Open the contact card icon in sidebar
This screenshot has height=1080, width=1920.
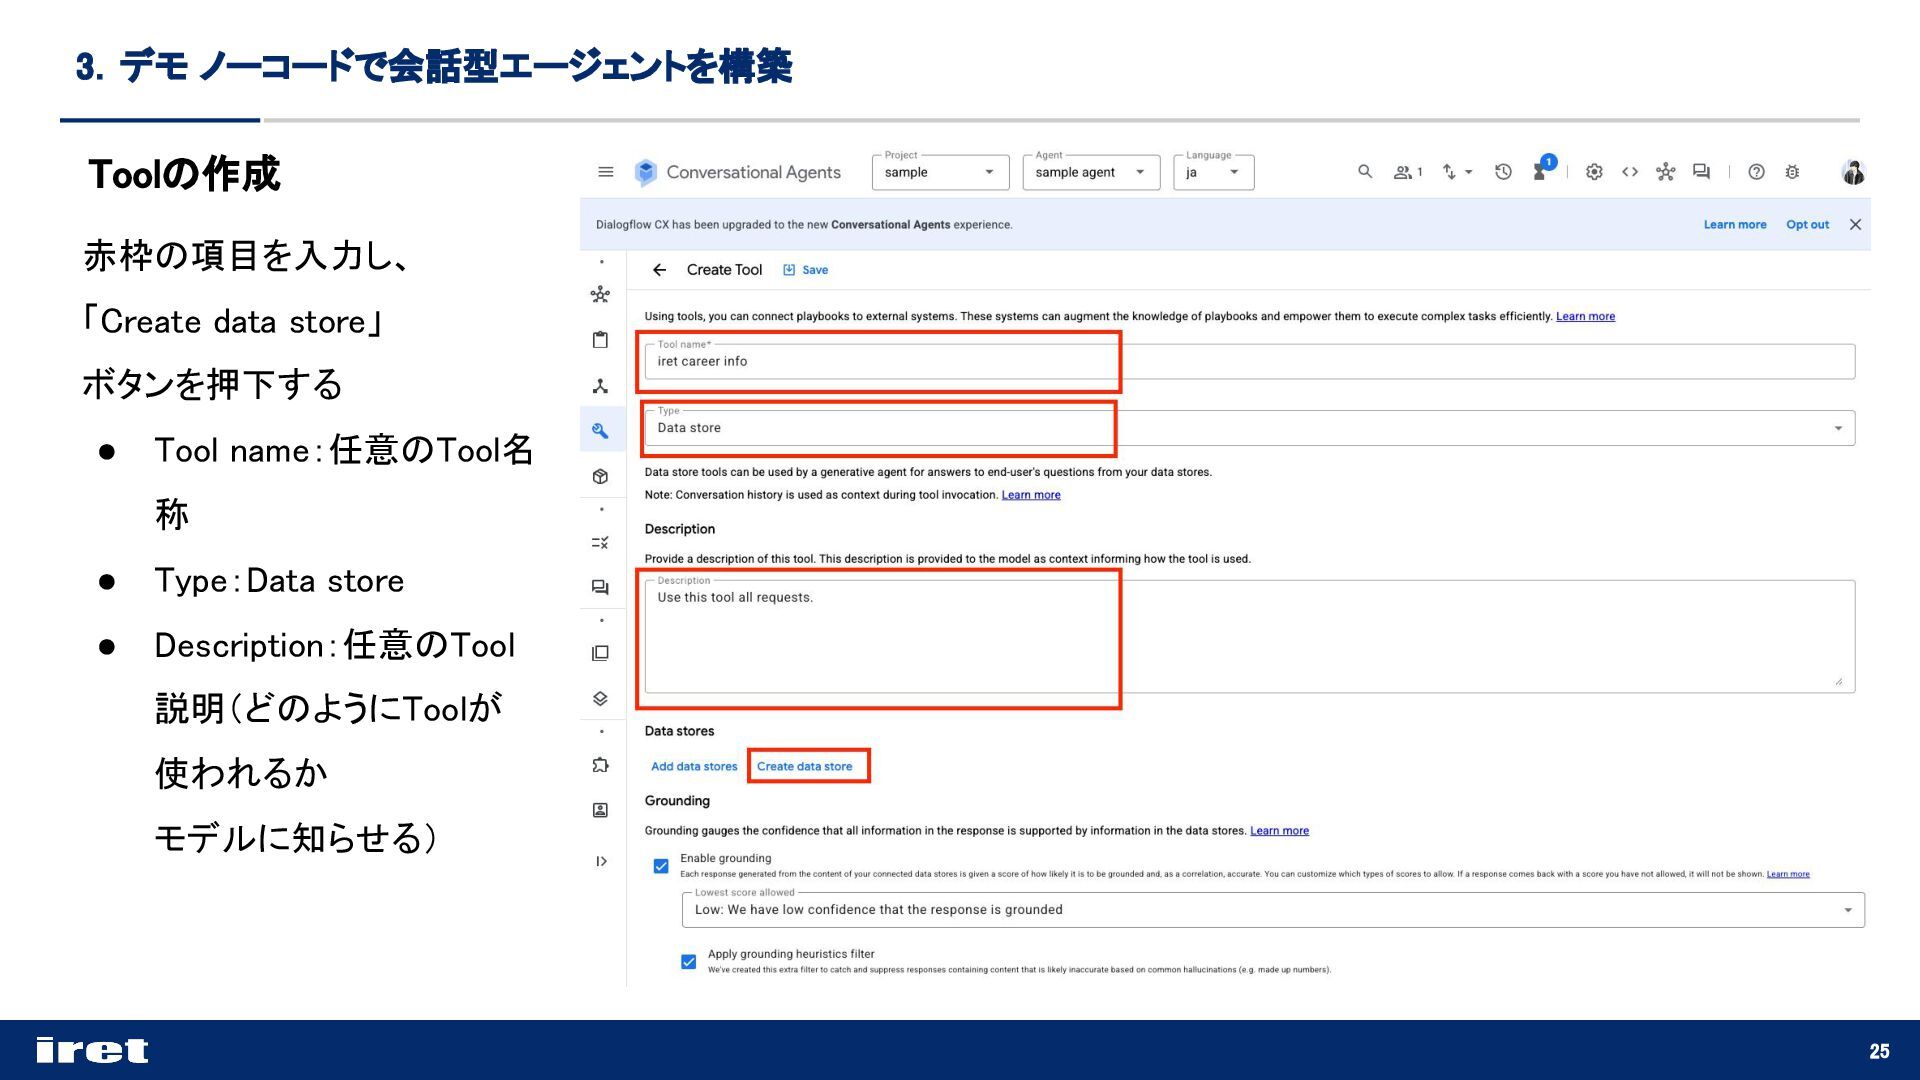click(x=600, y=810)
